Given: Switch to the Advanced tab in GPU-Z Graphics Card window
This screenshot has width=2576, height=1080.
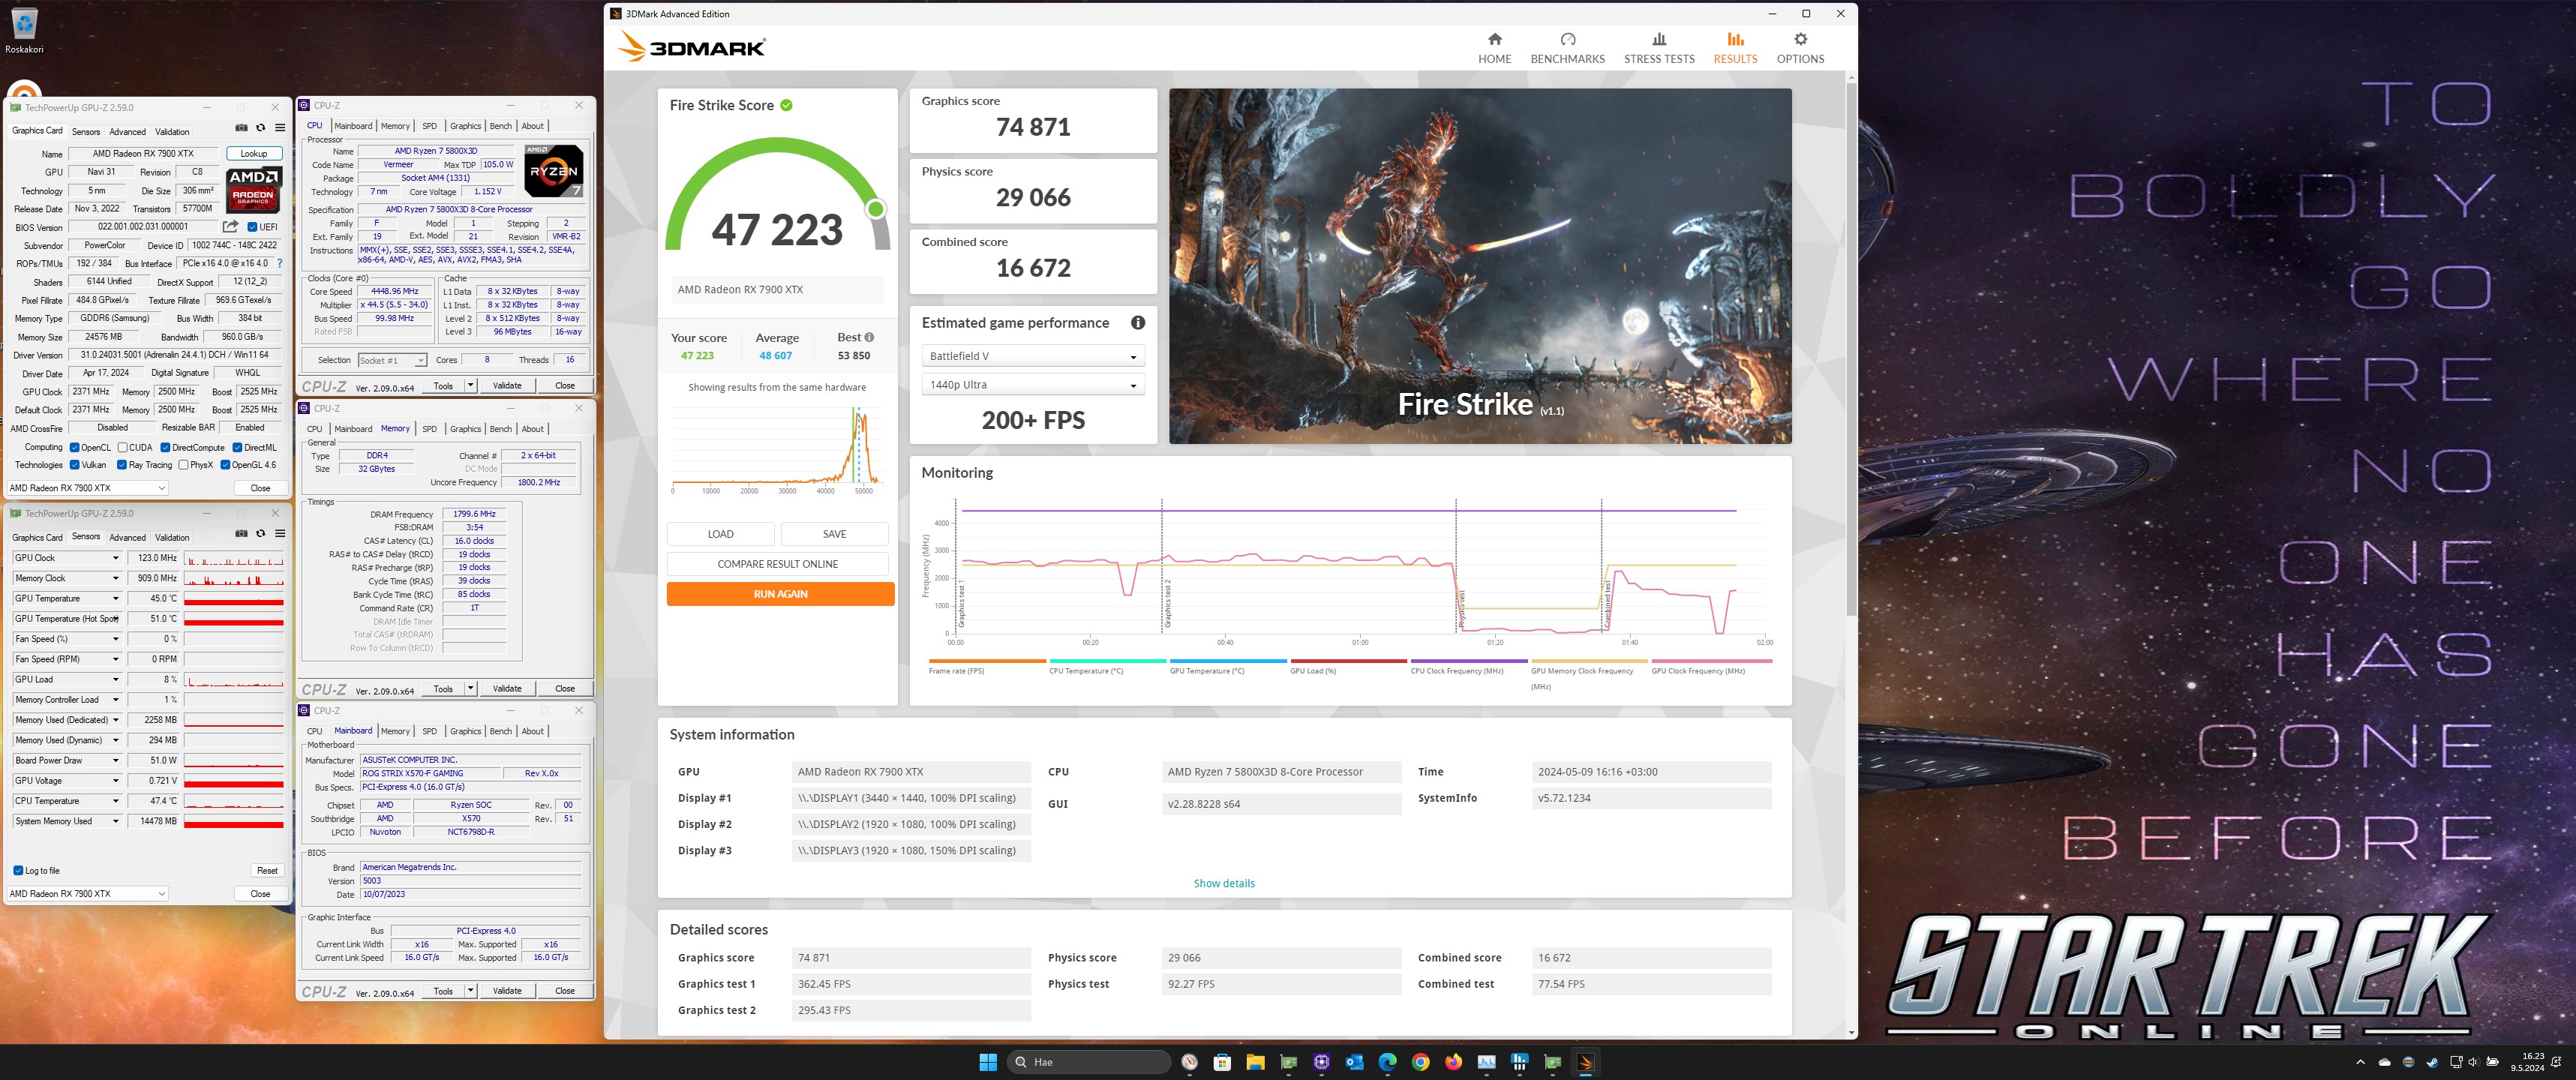Looking at the screenshot, I should click(x=127, y=131).
